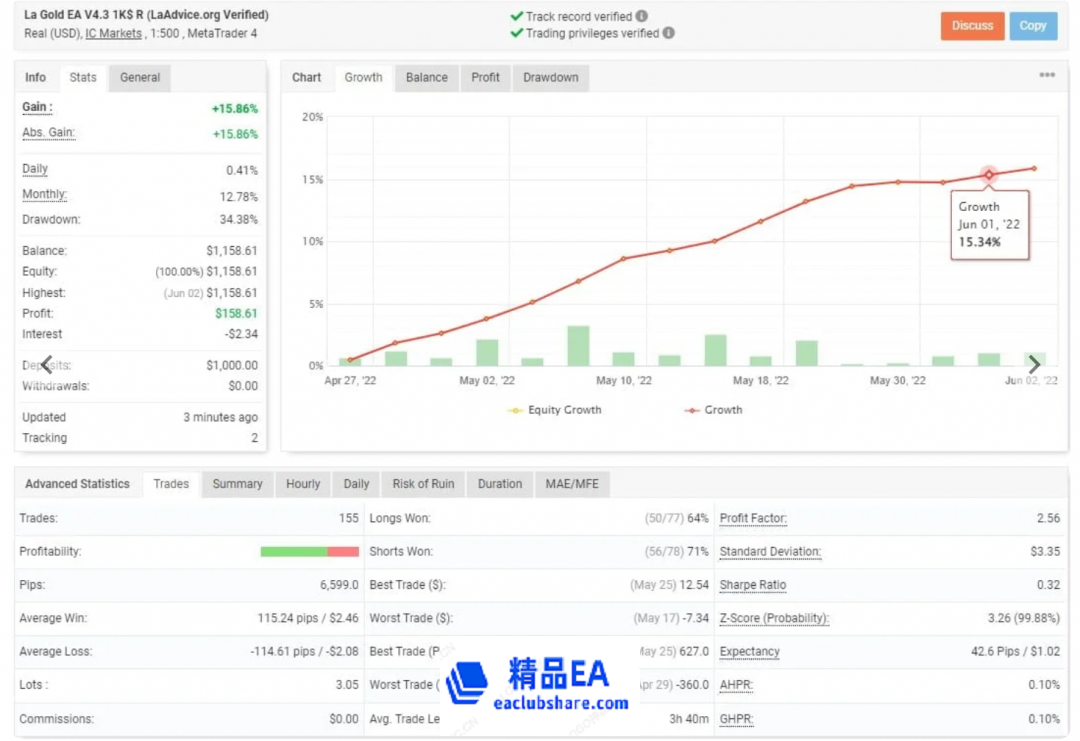Open the Risk of Ruin statistics tab
Screen dimensions: 1080x741
[423, 484]
